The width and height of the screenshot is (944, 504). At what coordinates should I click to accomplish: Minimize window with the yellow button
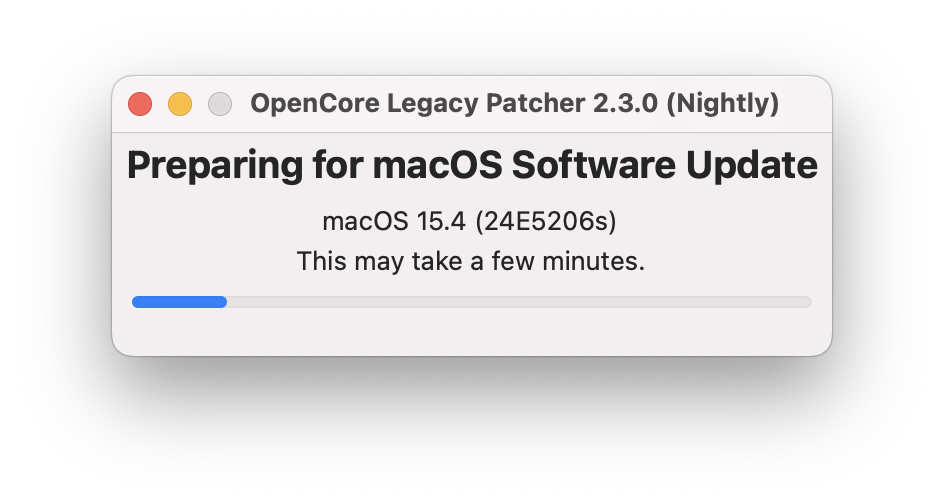pos(180,104)
